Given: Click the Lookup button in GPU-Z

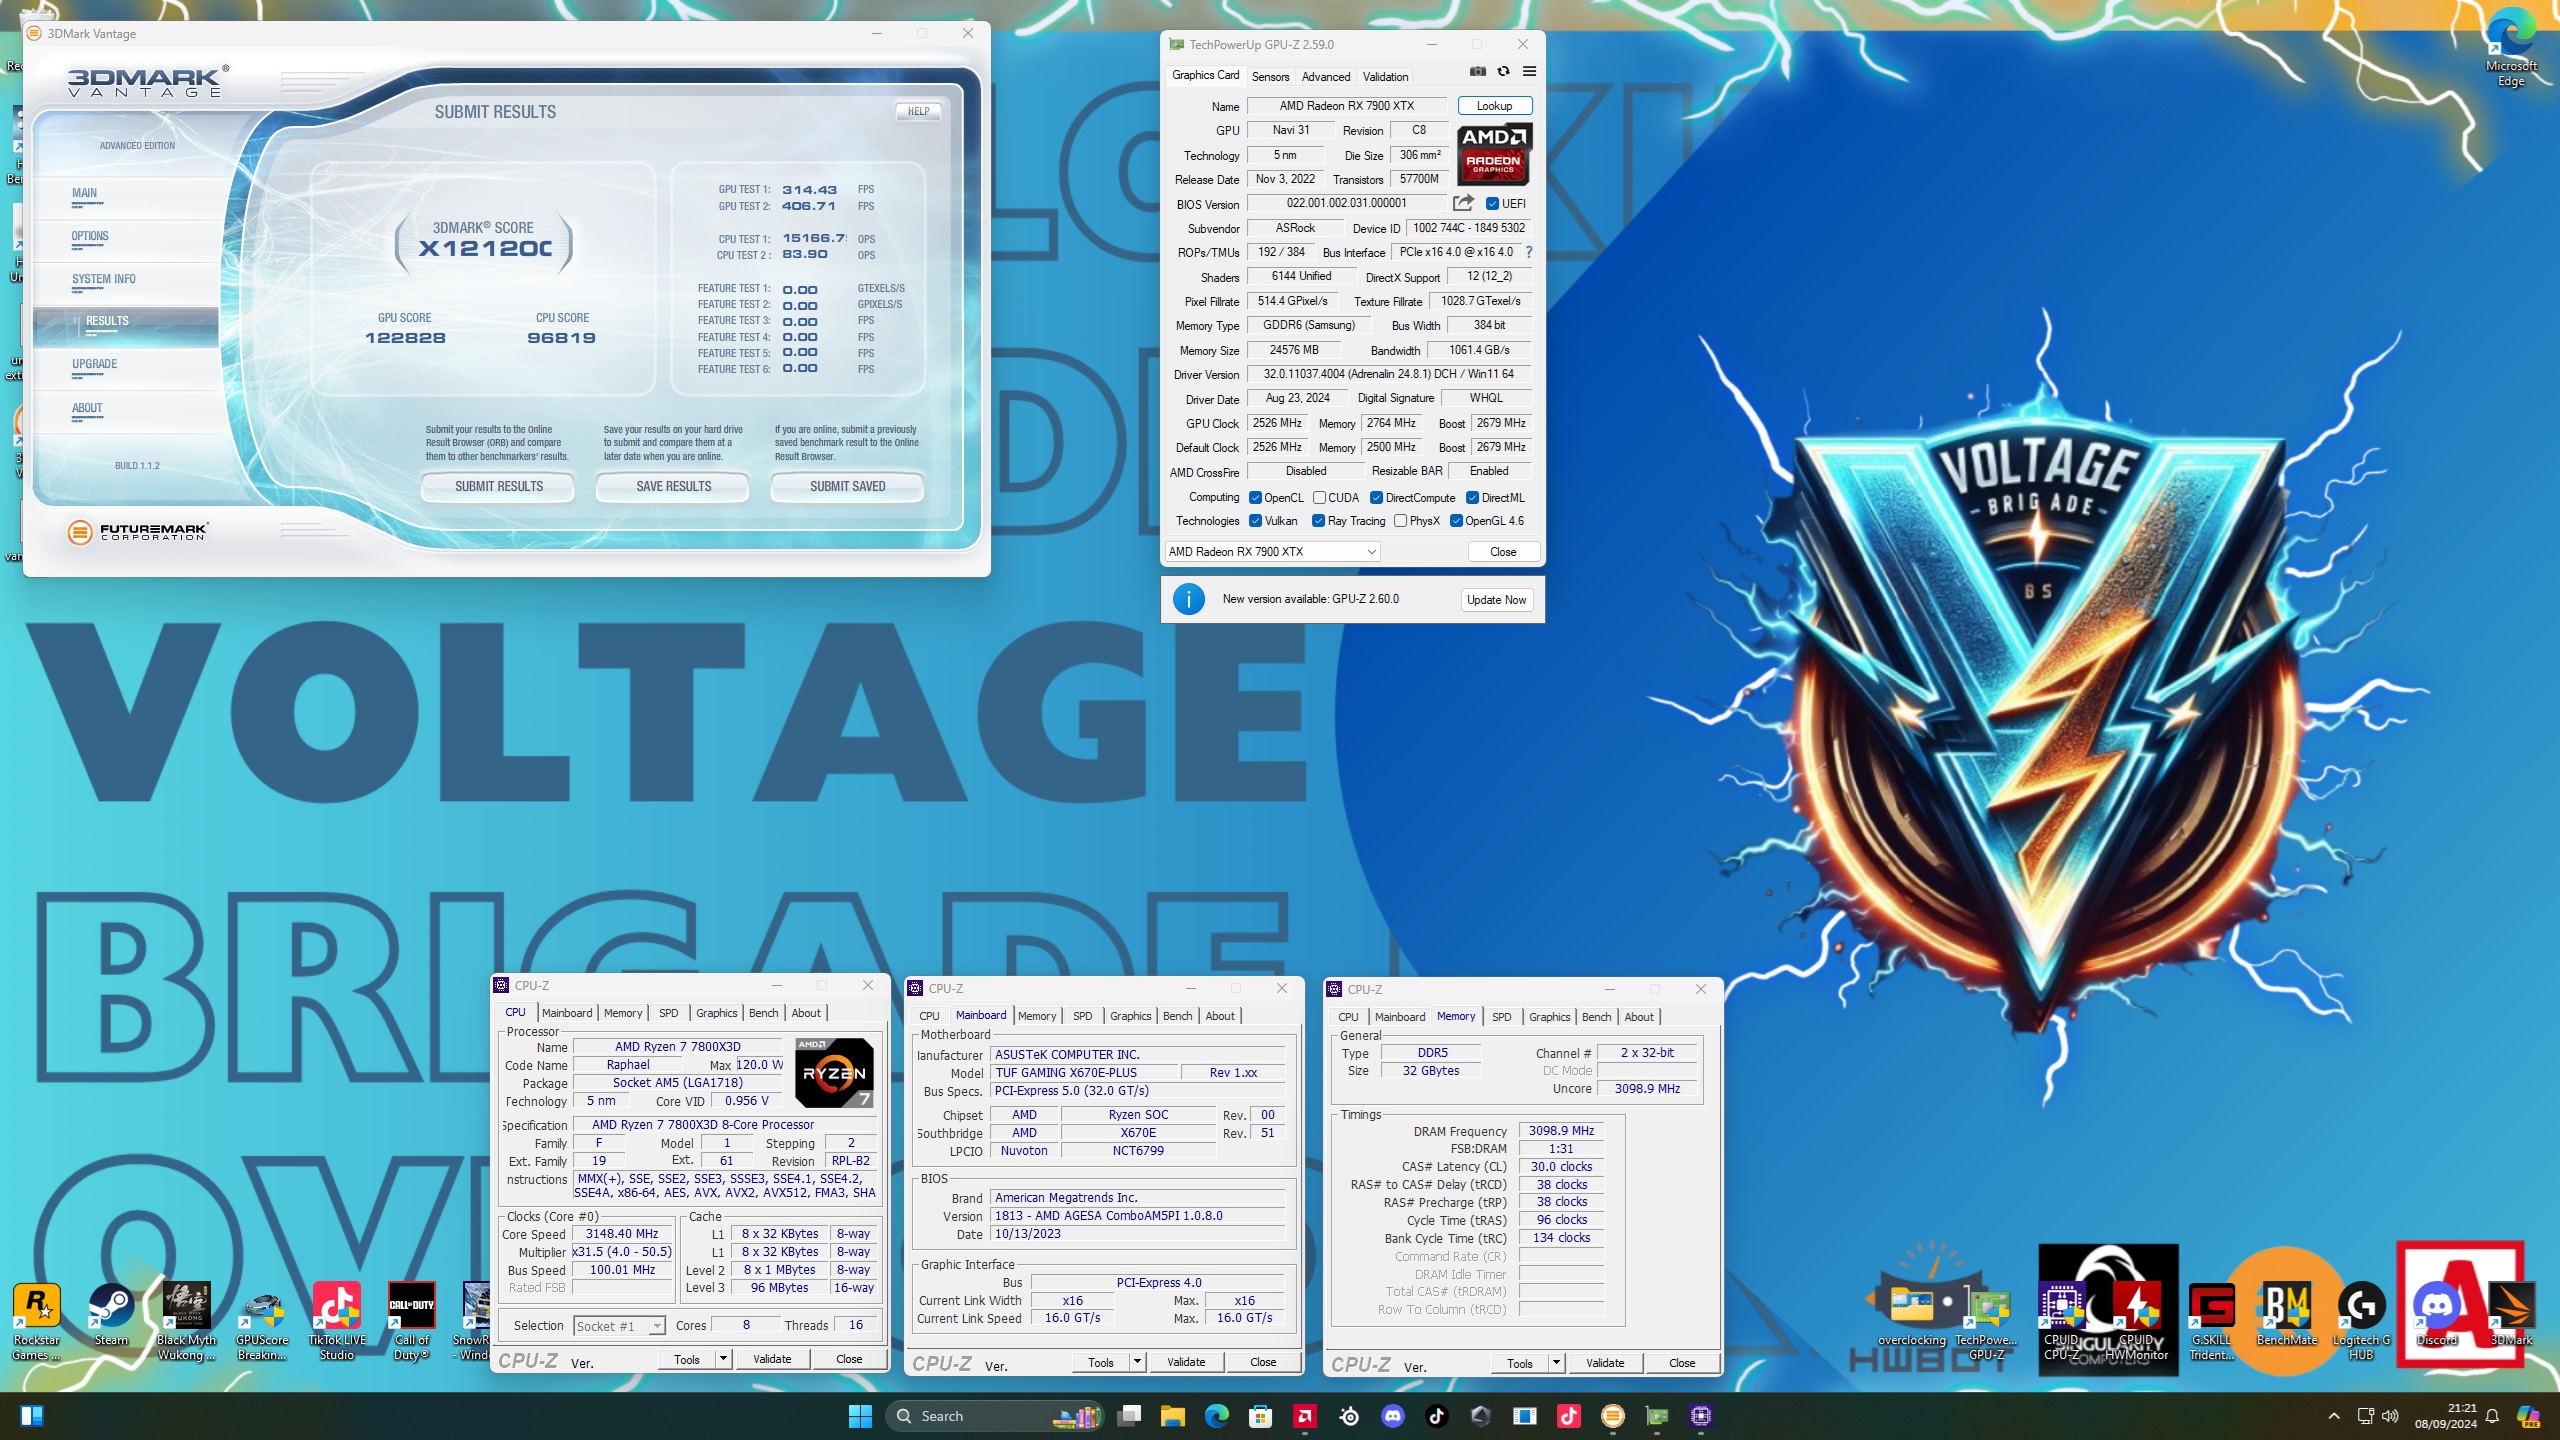Looking at the screenshot, I should click(x=1495, y=105).
